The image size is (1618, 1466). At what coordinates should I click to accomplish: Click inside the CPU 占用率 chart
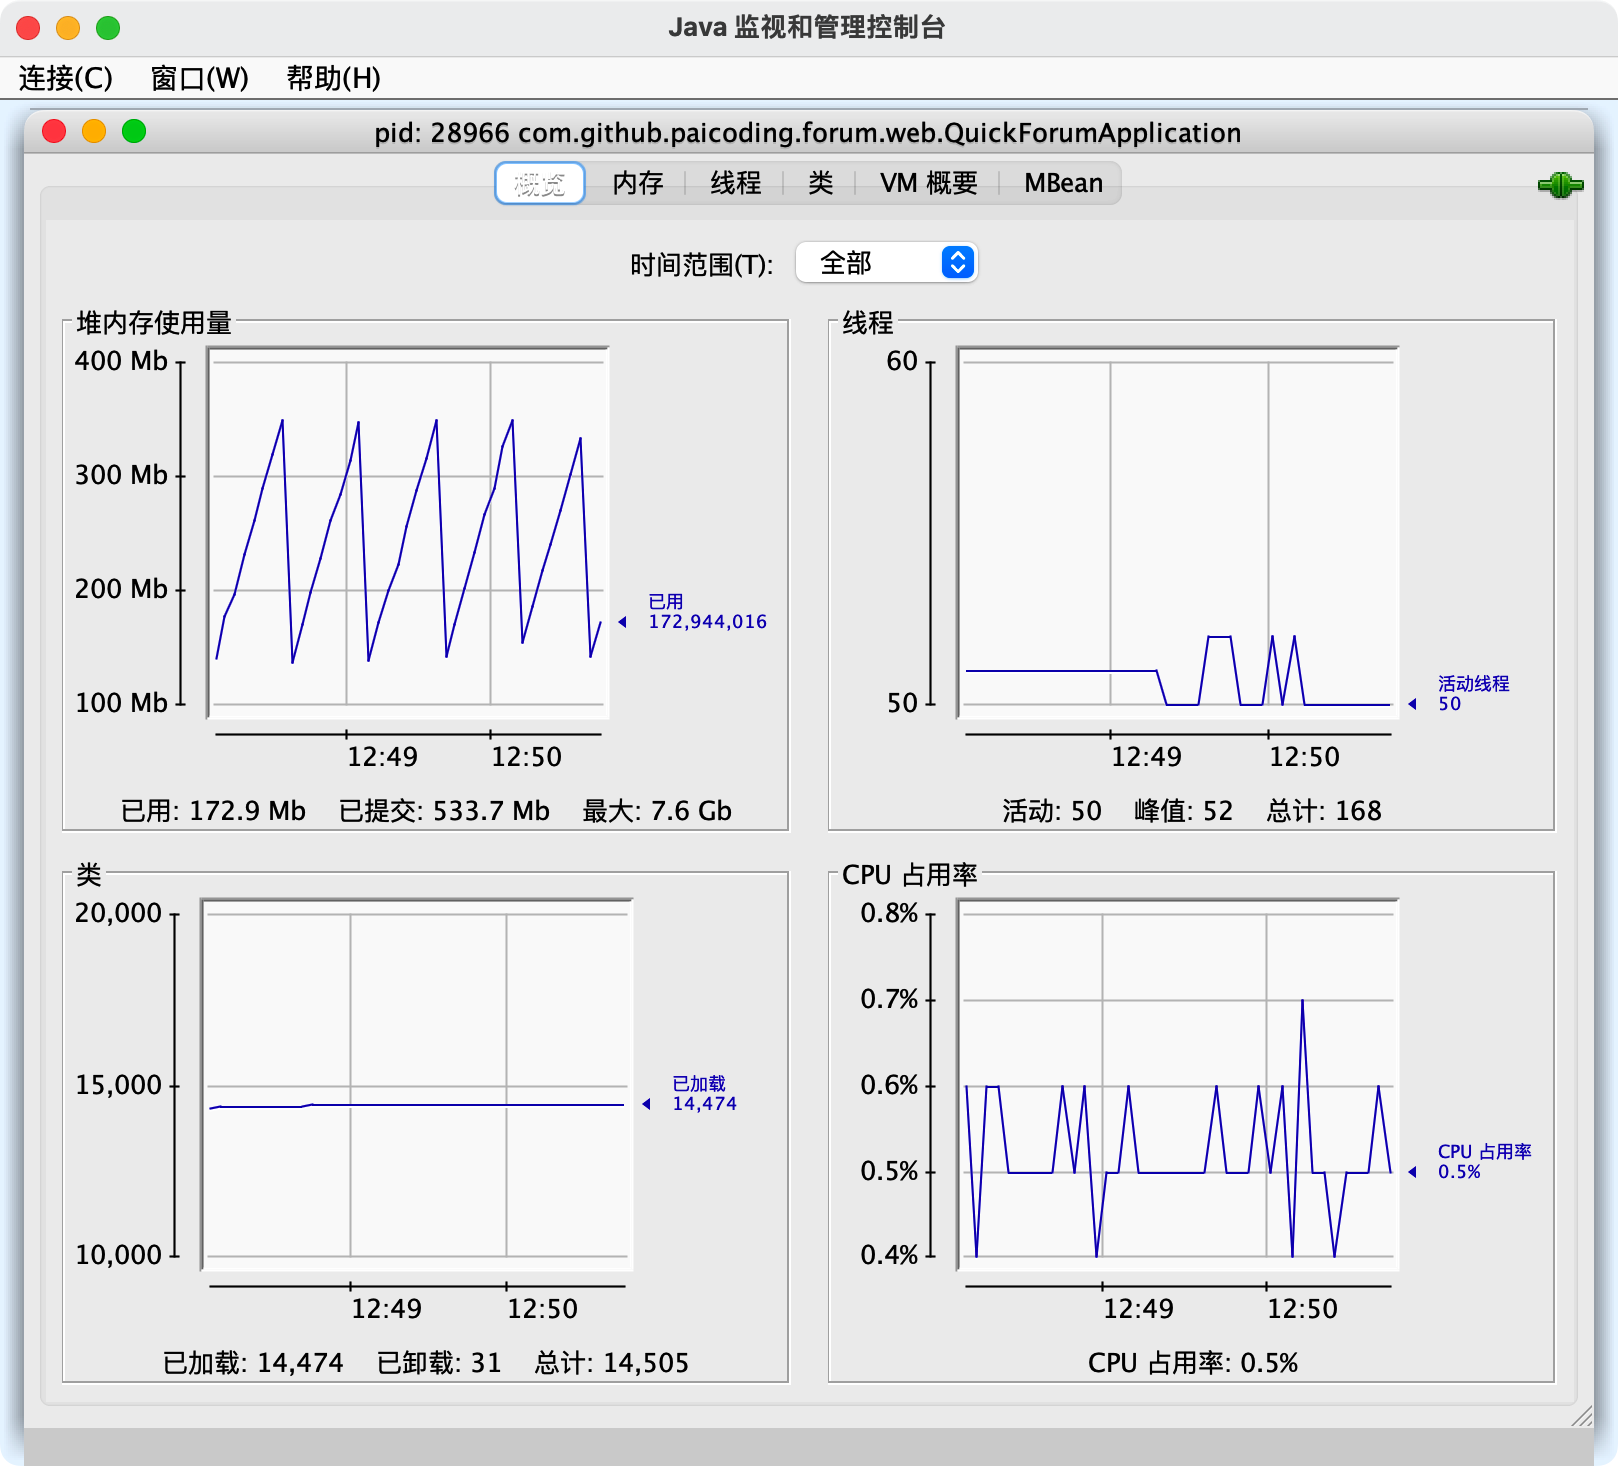pyautogui.click(x=1177, y=1084)
